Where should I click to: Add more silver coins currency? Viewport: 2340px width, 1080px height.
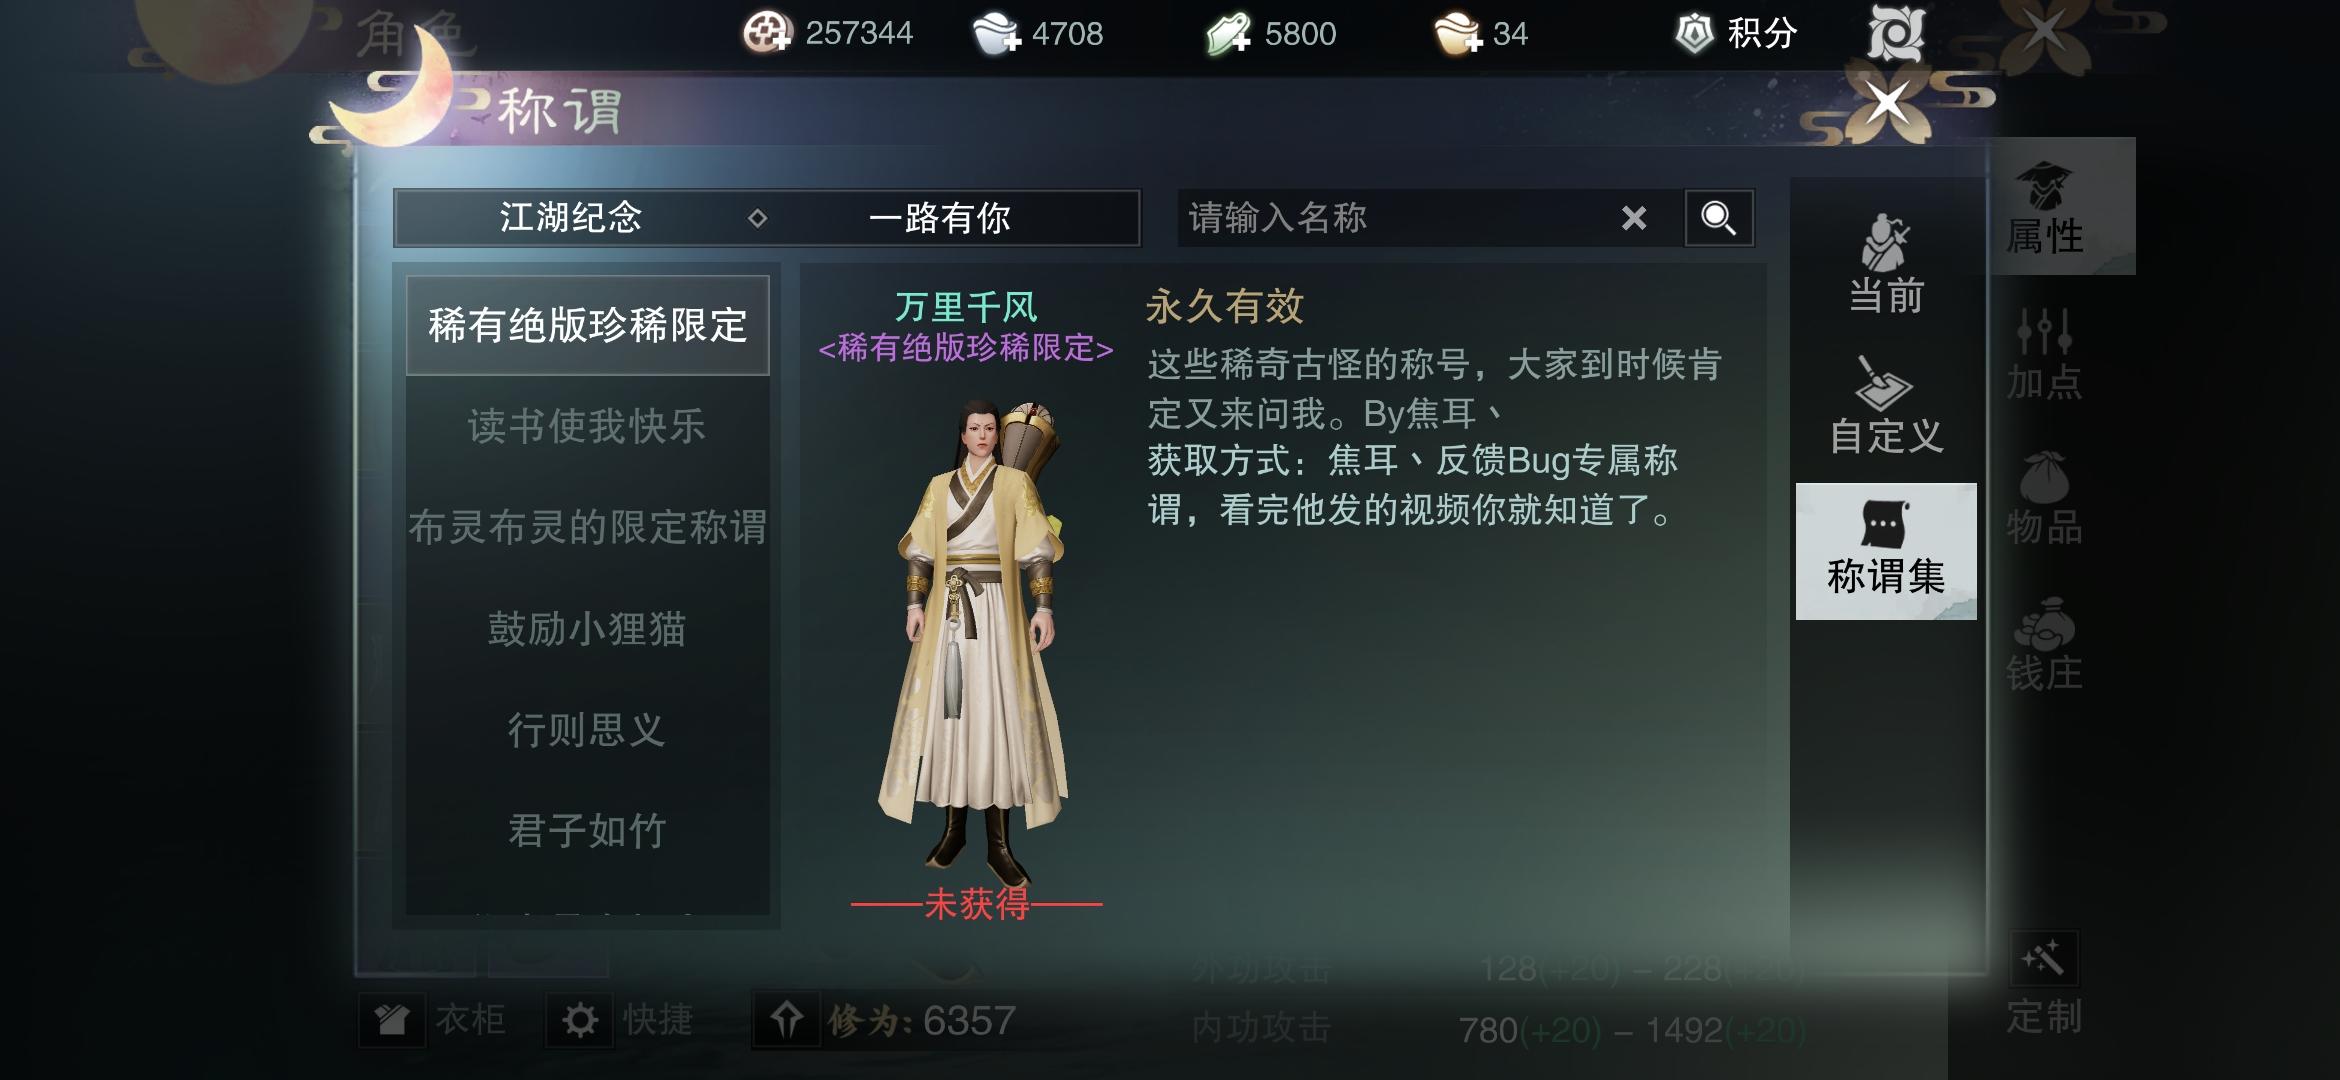[997, 35]
